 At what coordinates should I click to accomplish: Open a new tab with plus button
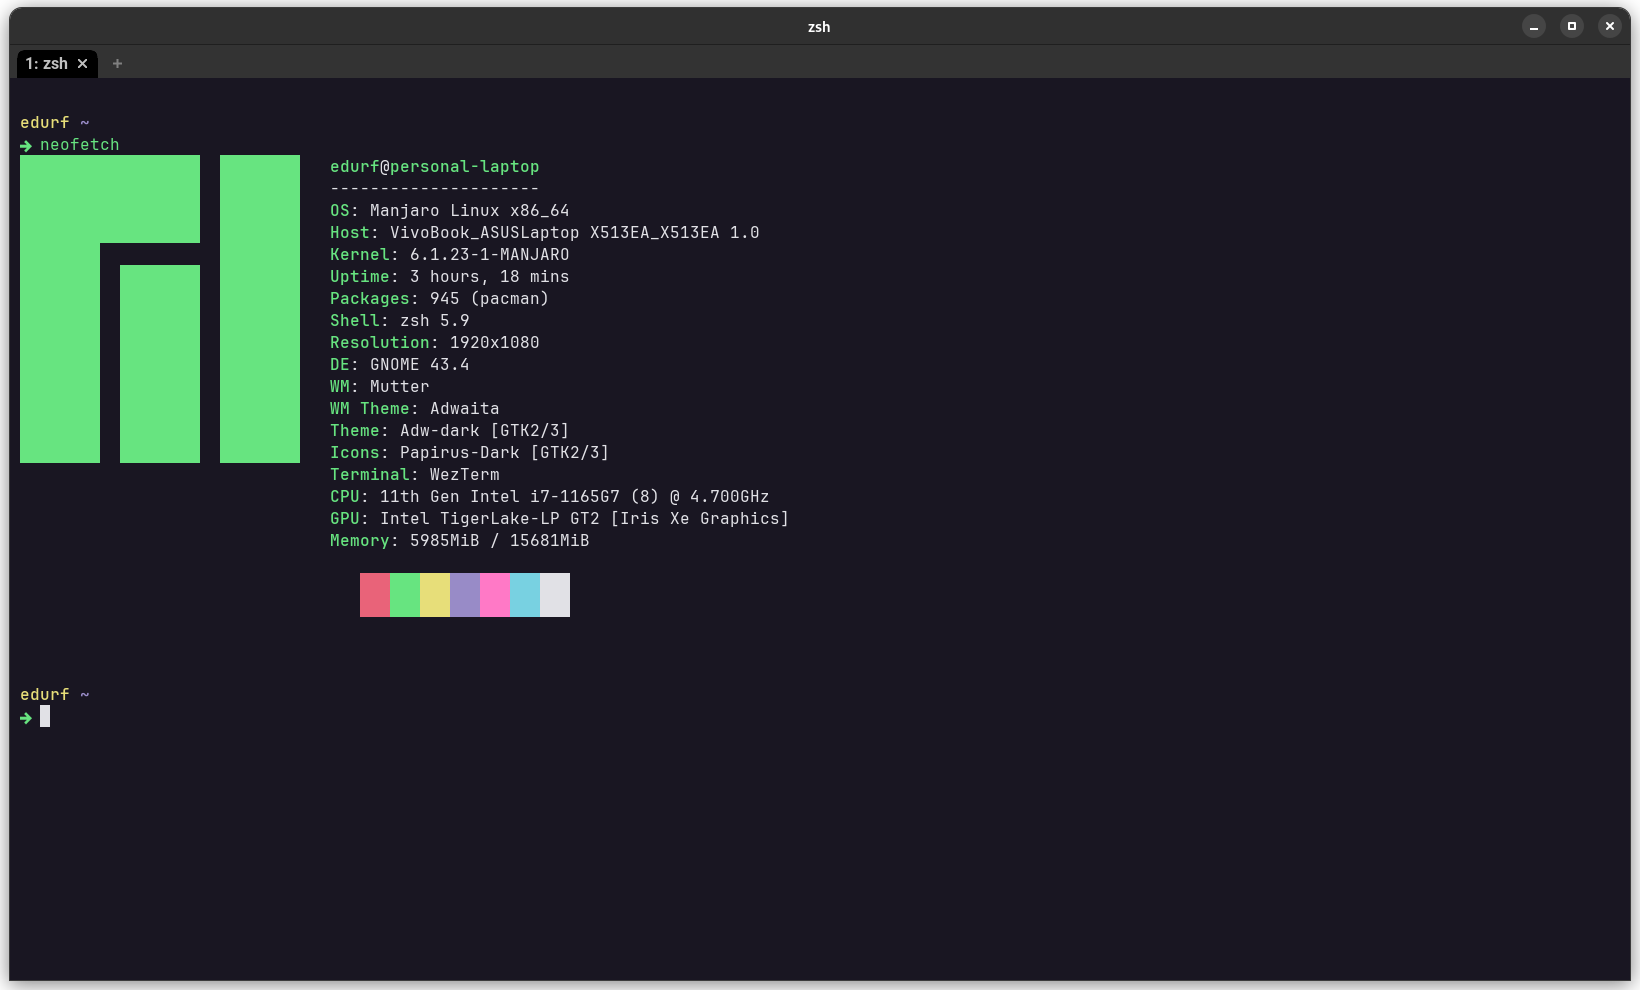[x=117, y=64]
